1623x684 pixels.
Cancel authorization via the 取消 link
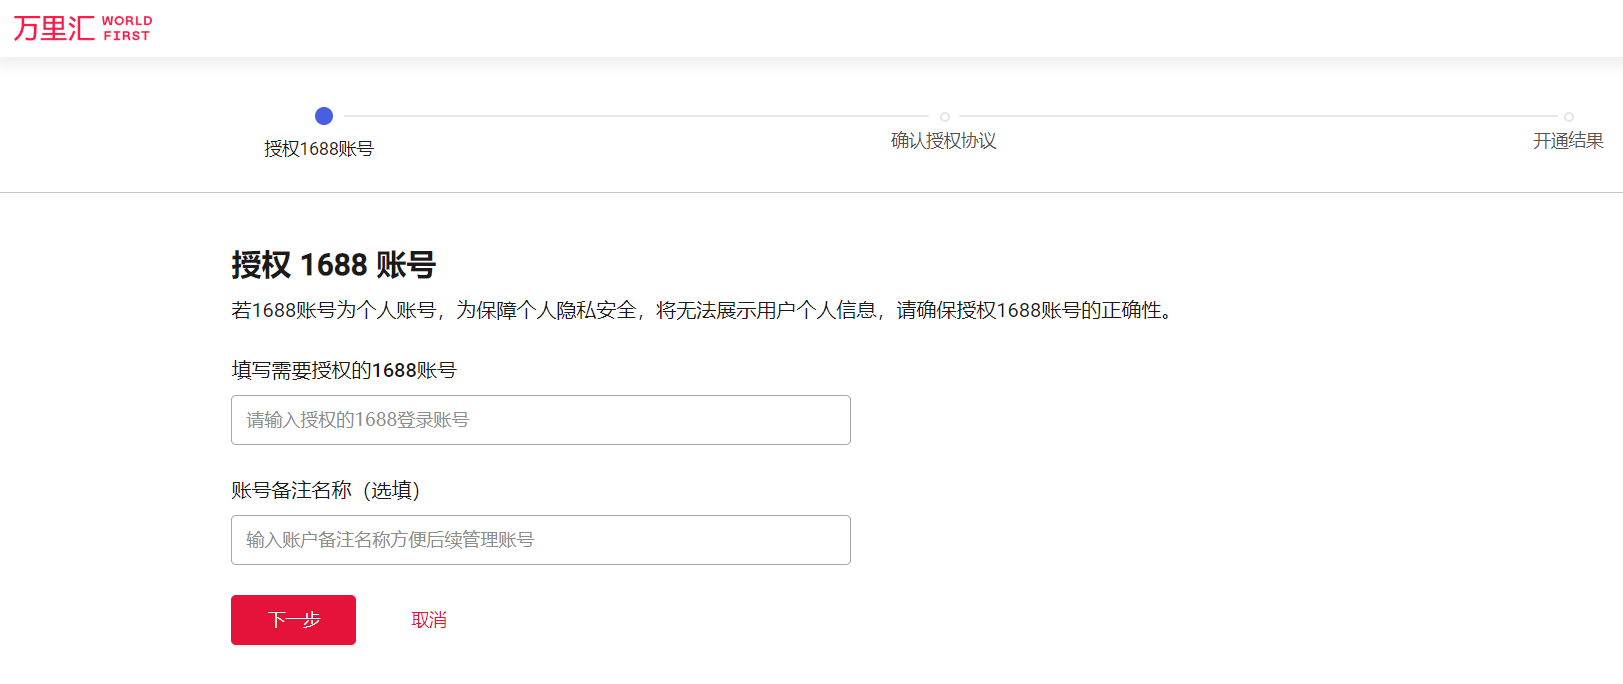[429, 620]
